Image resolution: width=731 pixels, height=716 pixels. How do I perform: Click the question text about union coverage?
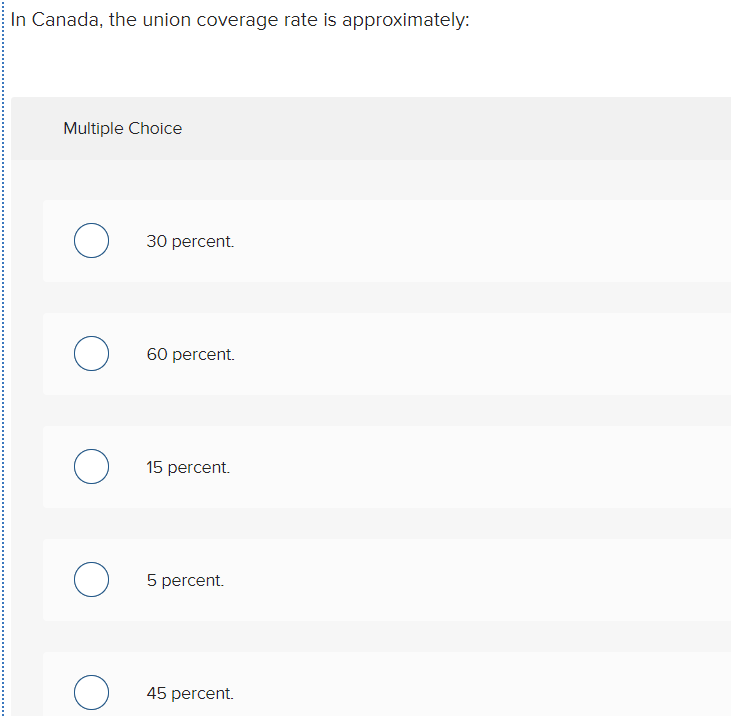[x=240, y=21]
